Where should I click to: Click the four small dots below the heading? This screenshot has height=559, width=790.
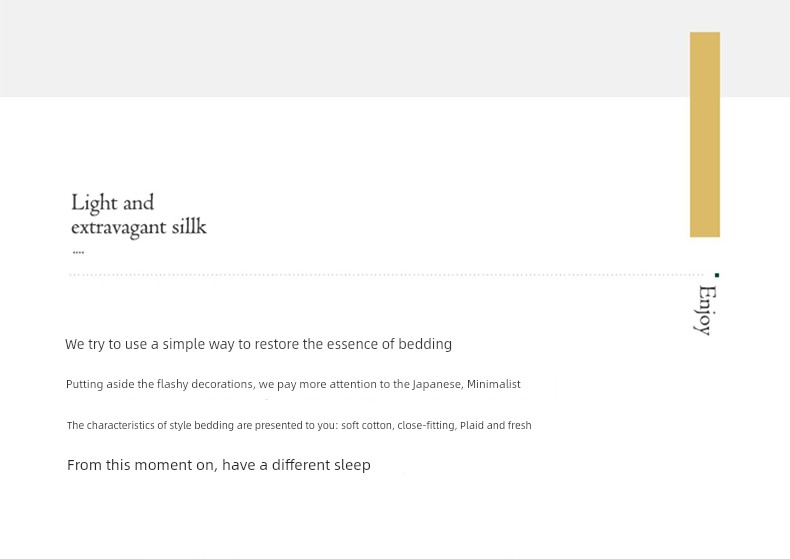[78, 252]
